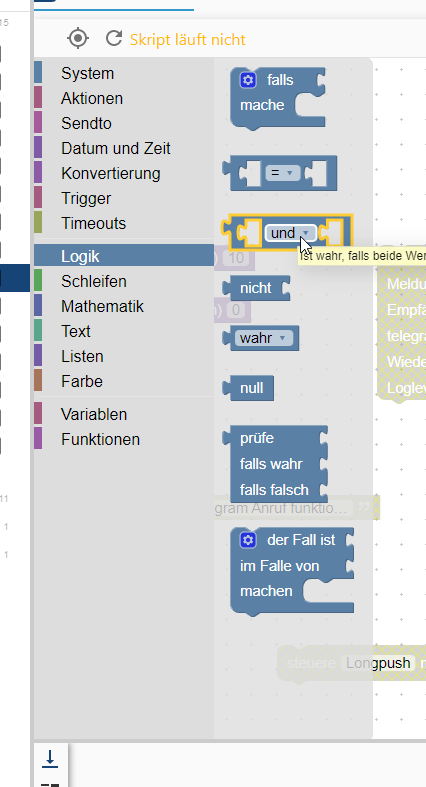Open the equals operator dropdown
Viewport: 426px width, 787px height.
282,173
